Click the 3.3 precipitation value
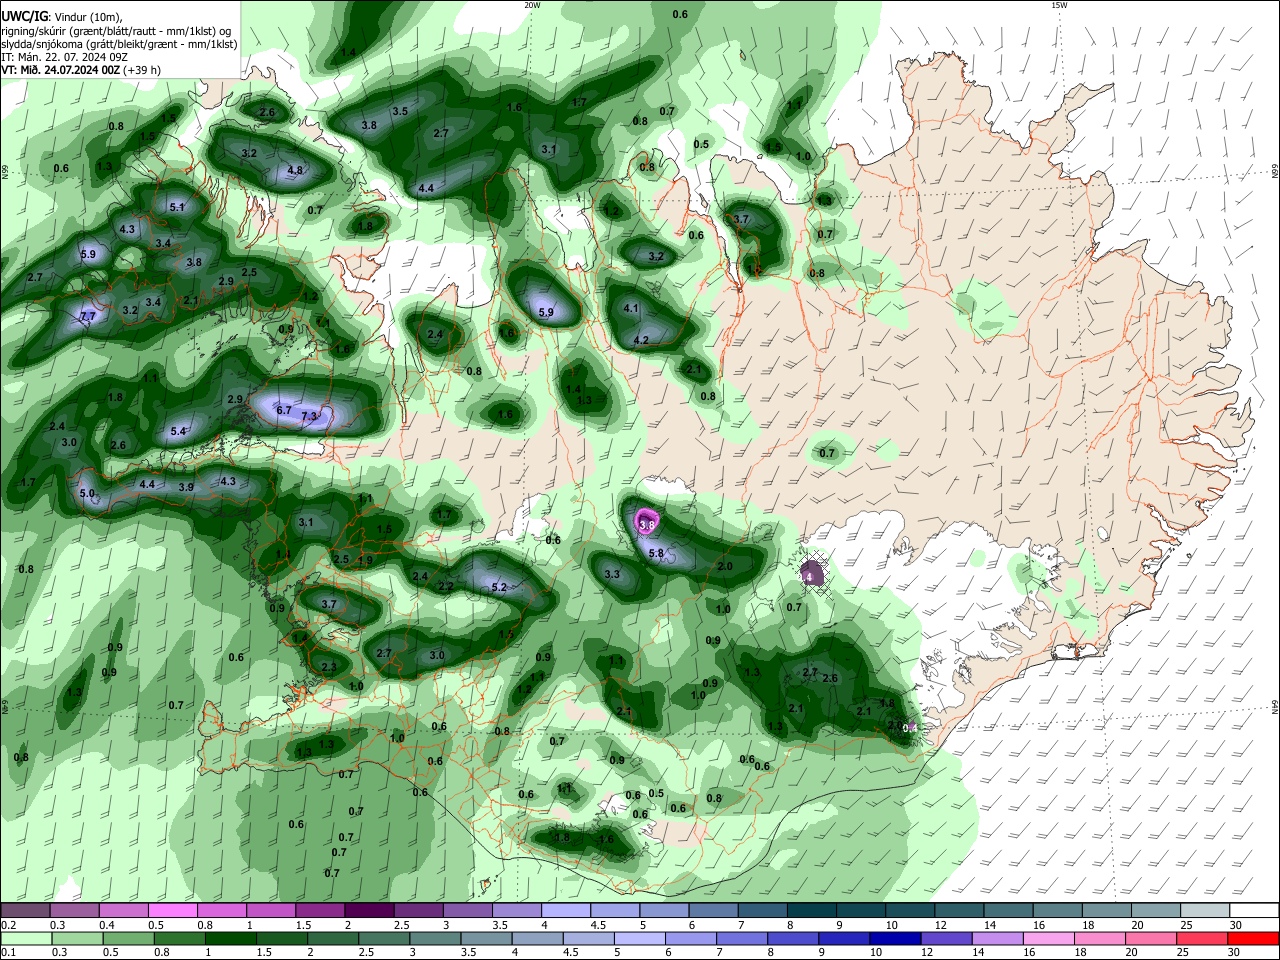Viewport: 1280px width, 960px height. coord(612,574)
